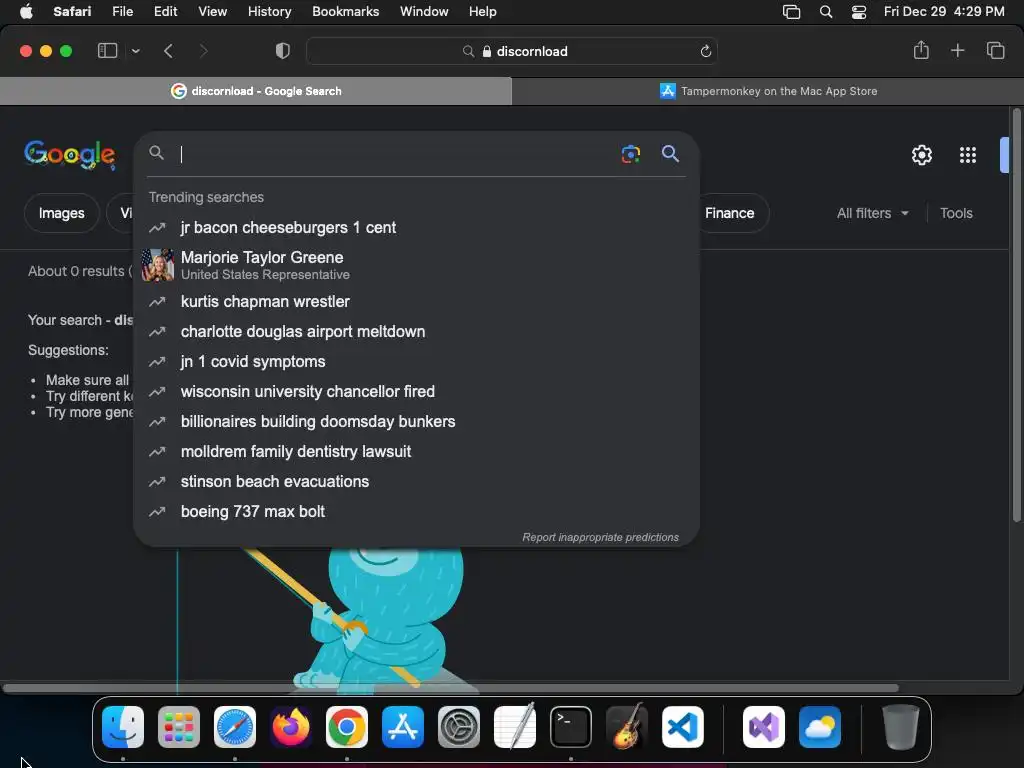Open the privacy report shield icon
The height and width of the screenshot is (768, 1024).
coord(283,51)
